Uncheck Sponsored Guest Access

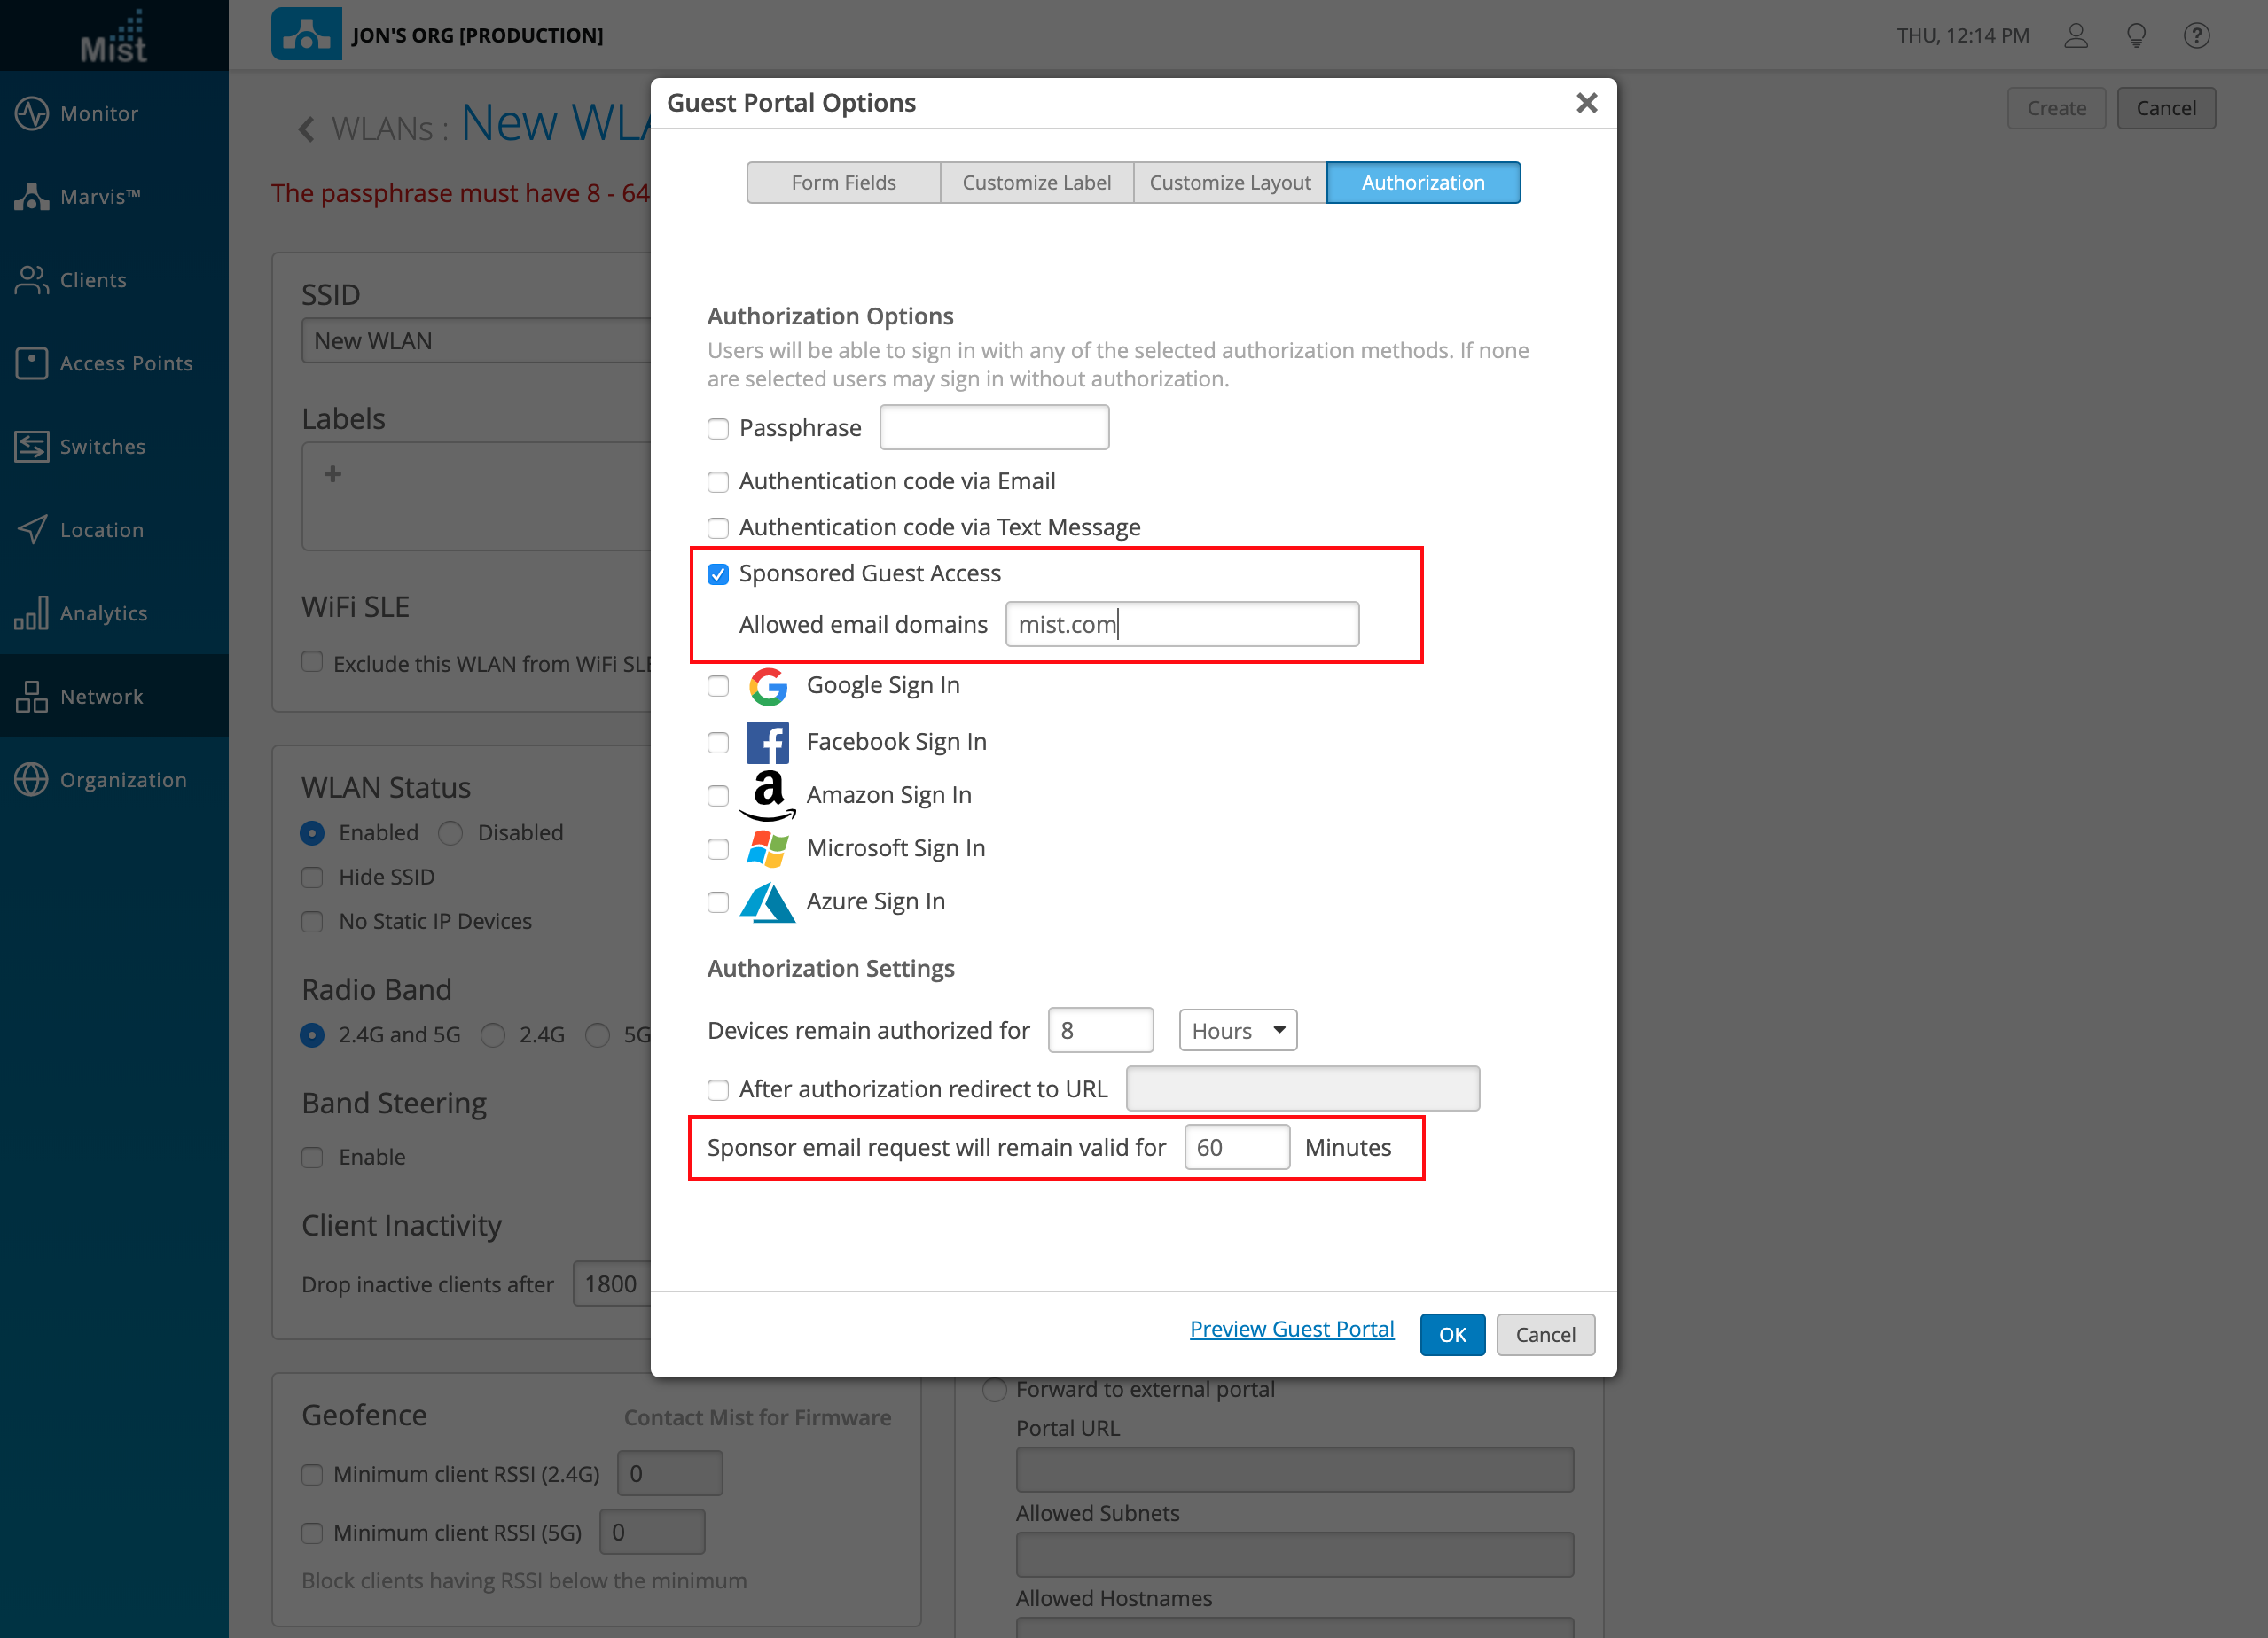(718, 574)
